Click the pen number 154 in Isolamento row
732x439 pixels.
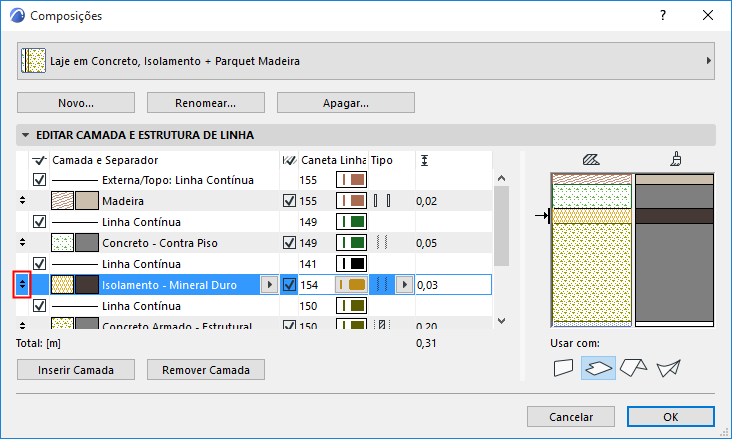(x=309, y=284)
